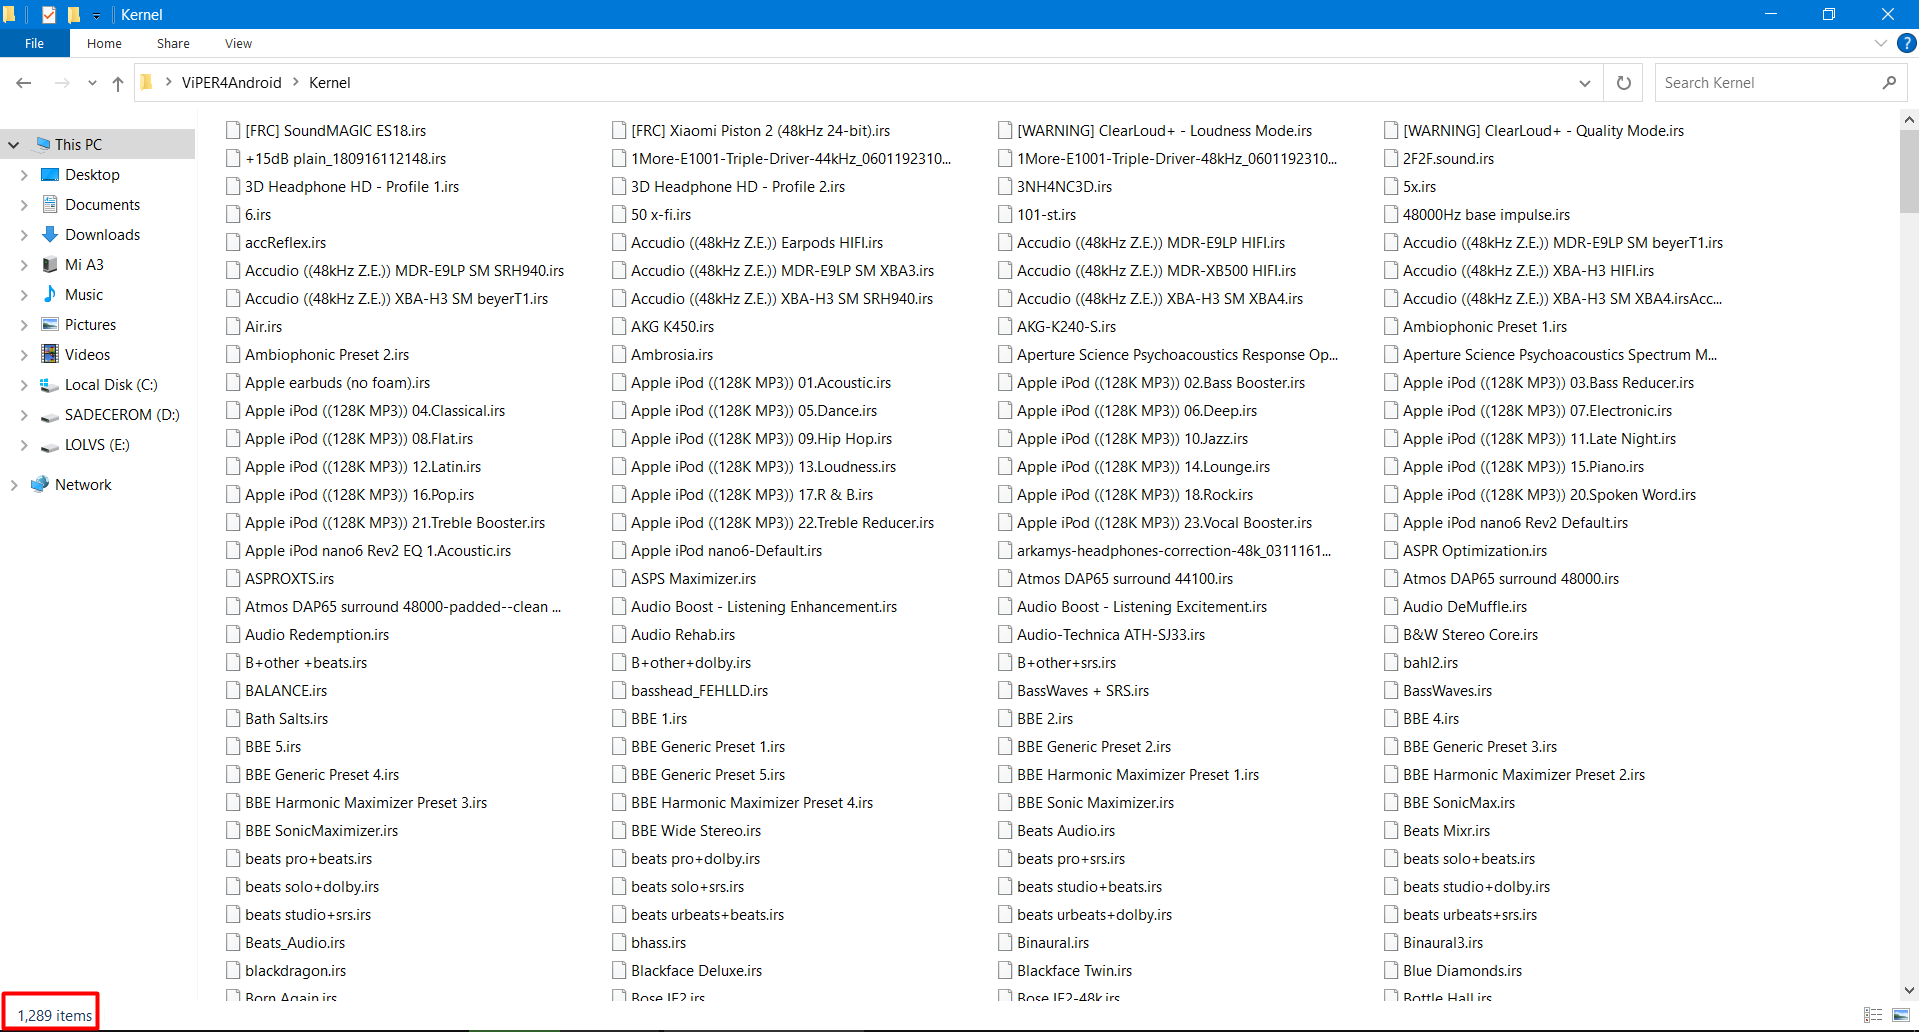
Task: Open recent locations dropdown arrow
Action: pyautogui.click(x=92, y=83)
